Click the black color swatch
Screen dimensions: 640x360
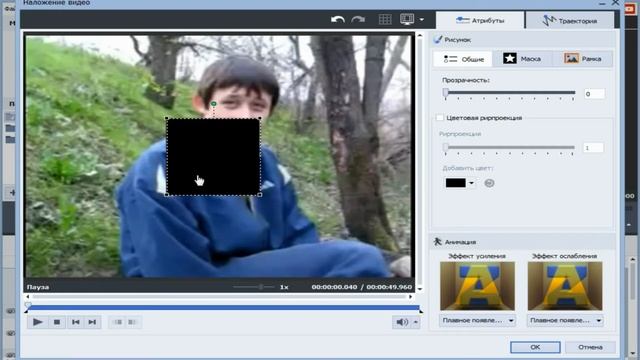click(x=456, y=183)
